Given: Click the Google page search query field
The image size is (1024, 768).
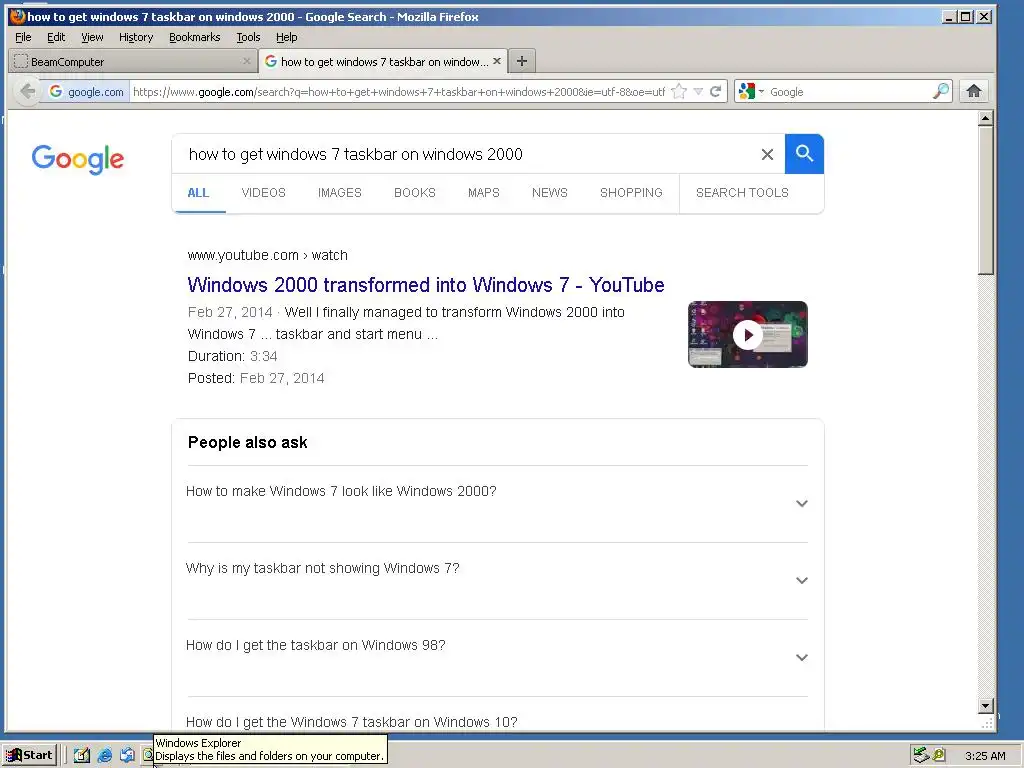Looking at the screenshot, I should point(464,154).
